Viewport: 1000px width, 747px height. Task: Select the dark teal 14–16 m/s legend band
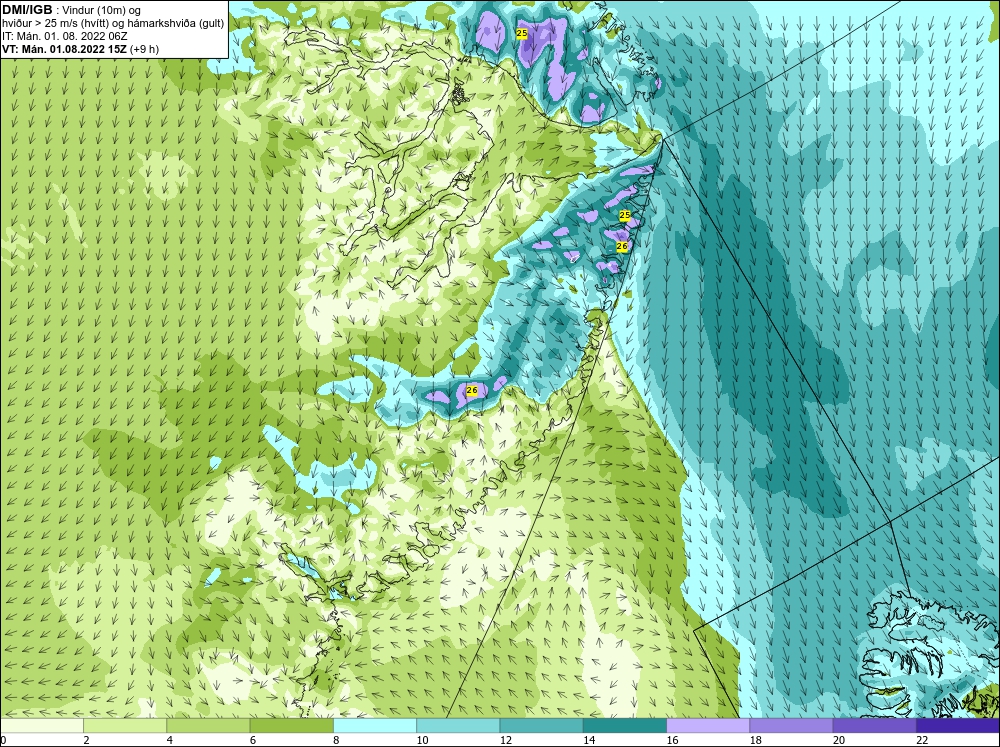pos(625,726)
